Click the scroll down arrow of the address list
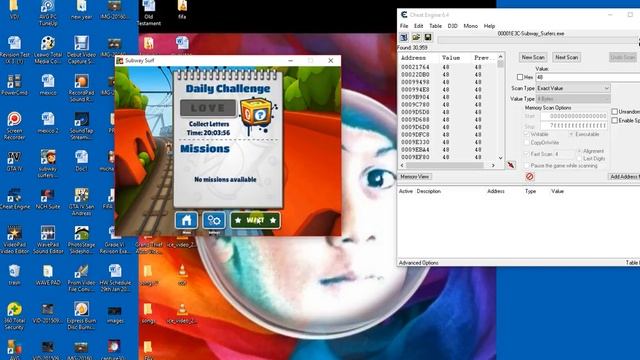This screenshot has height=360, width=640. click(500, 158)
